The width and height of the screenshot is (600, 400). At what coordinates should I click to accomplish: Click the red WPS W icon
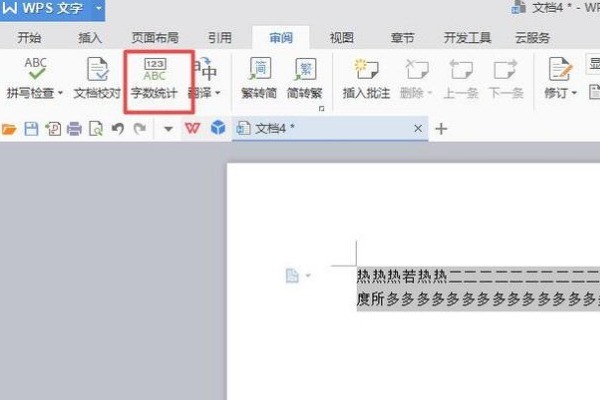[192, 128]
